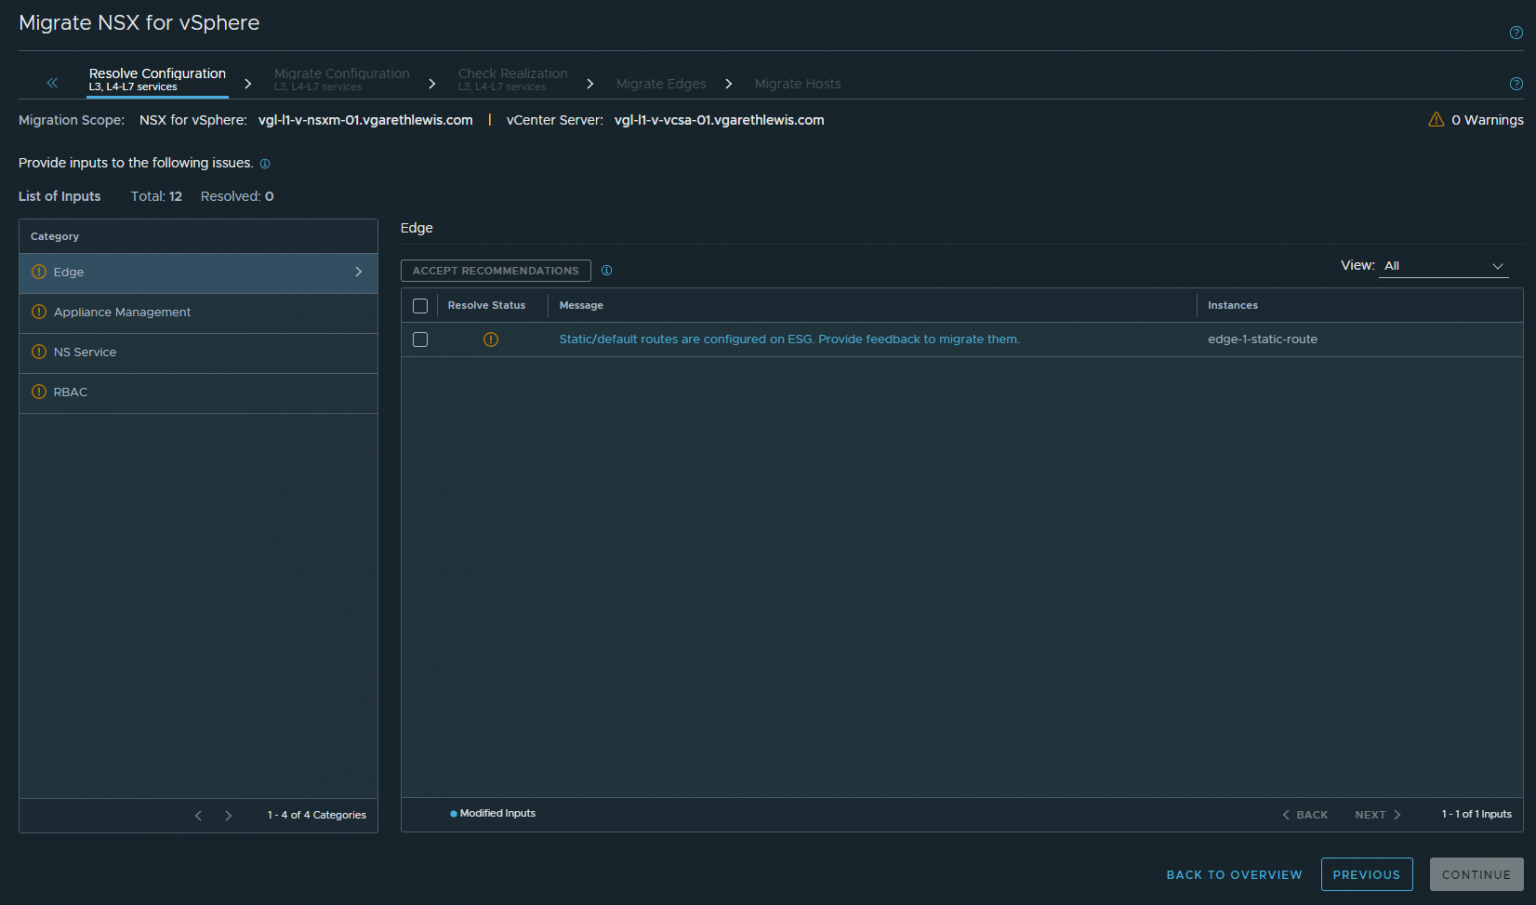Open the View filter dropdown showing All

pos(1443,265)
